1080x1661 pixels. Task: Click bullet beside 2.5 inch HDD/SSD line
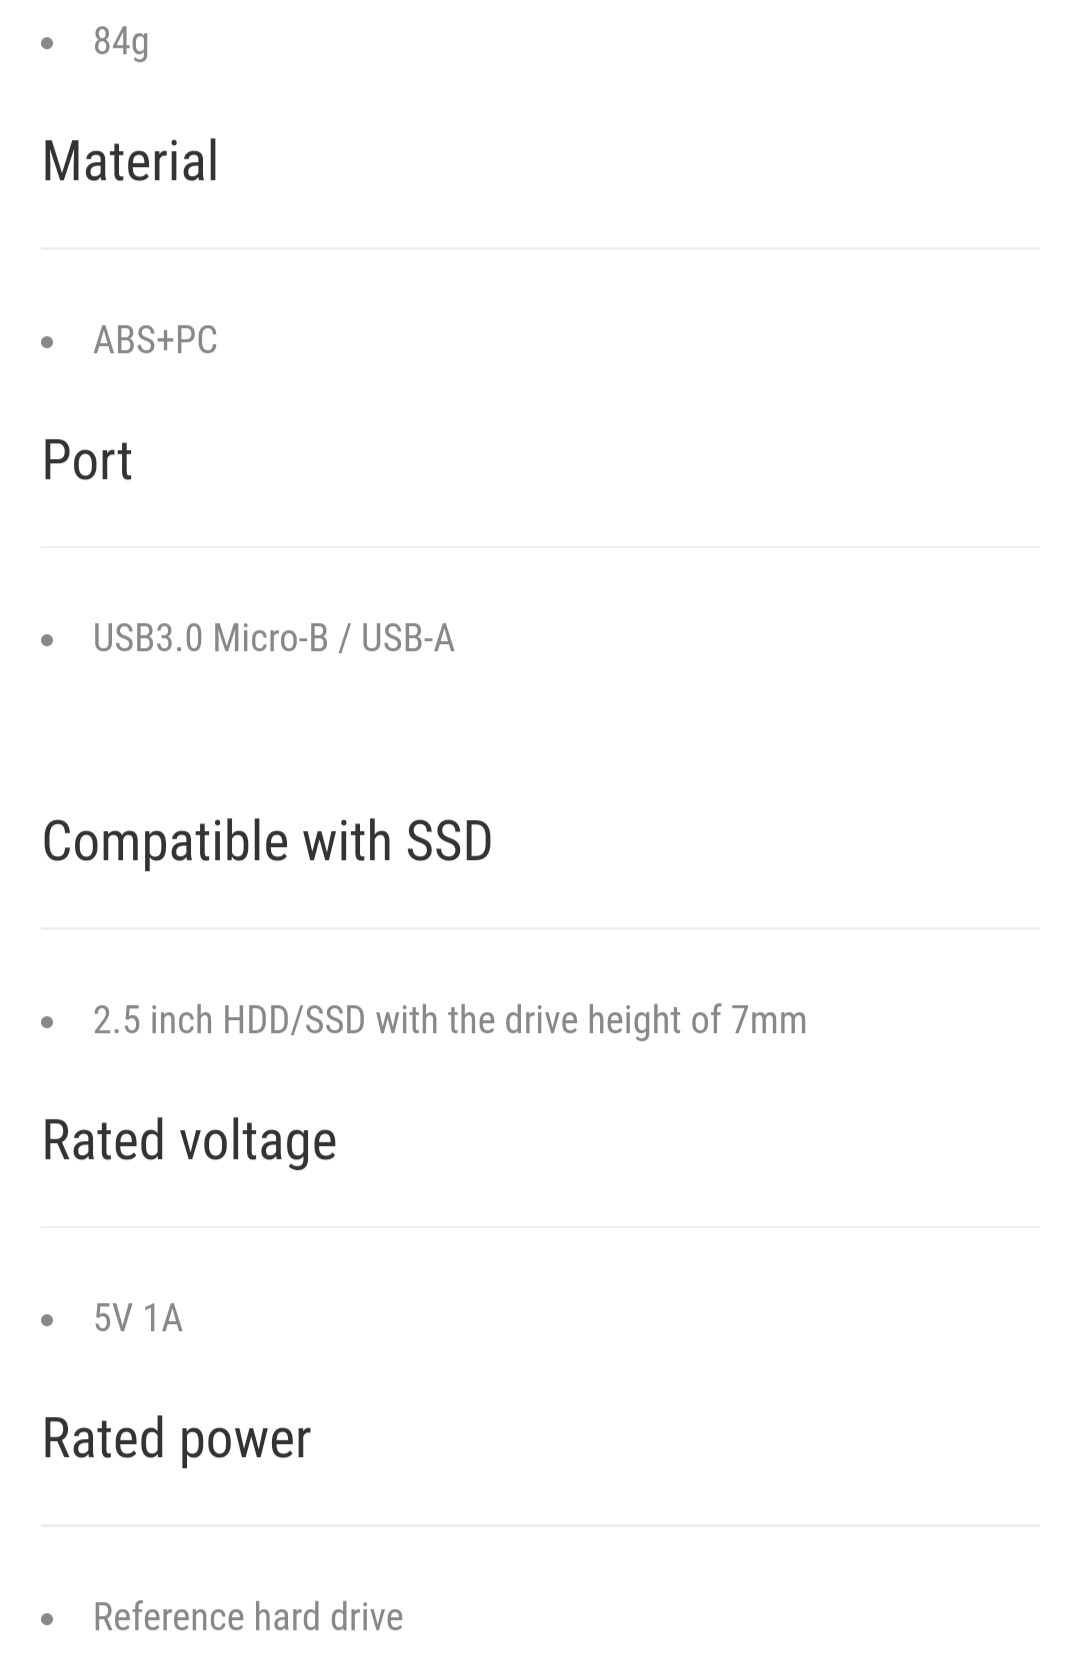coord(47,1022)
